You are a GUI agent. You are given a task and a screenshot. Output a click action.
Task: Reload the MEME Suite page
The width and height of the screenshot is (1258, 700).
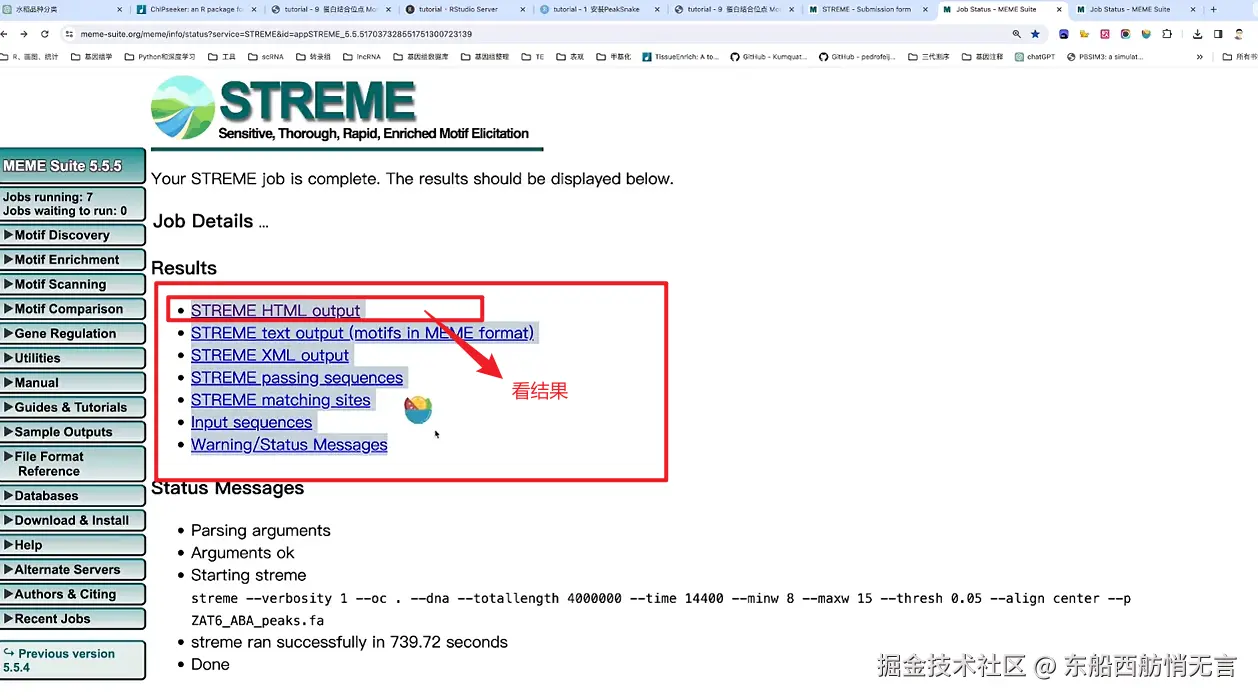[x=45, y=34]
